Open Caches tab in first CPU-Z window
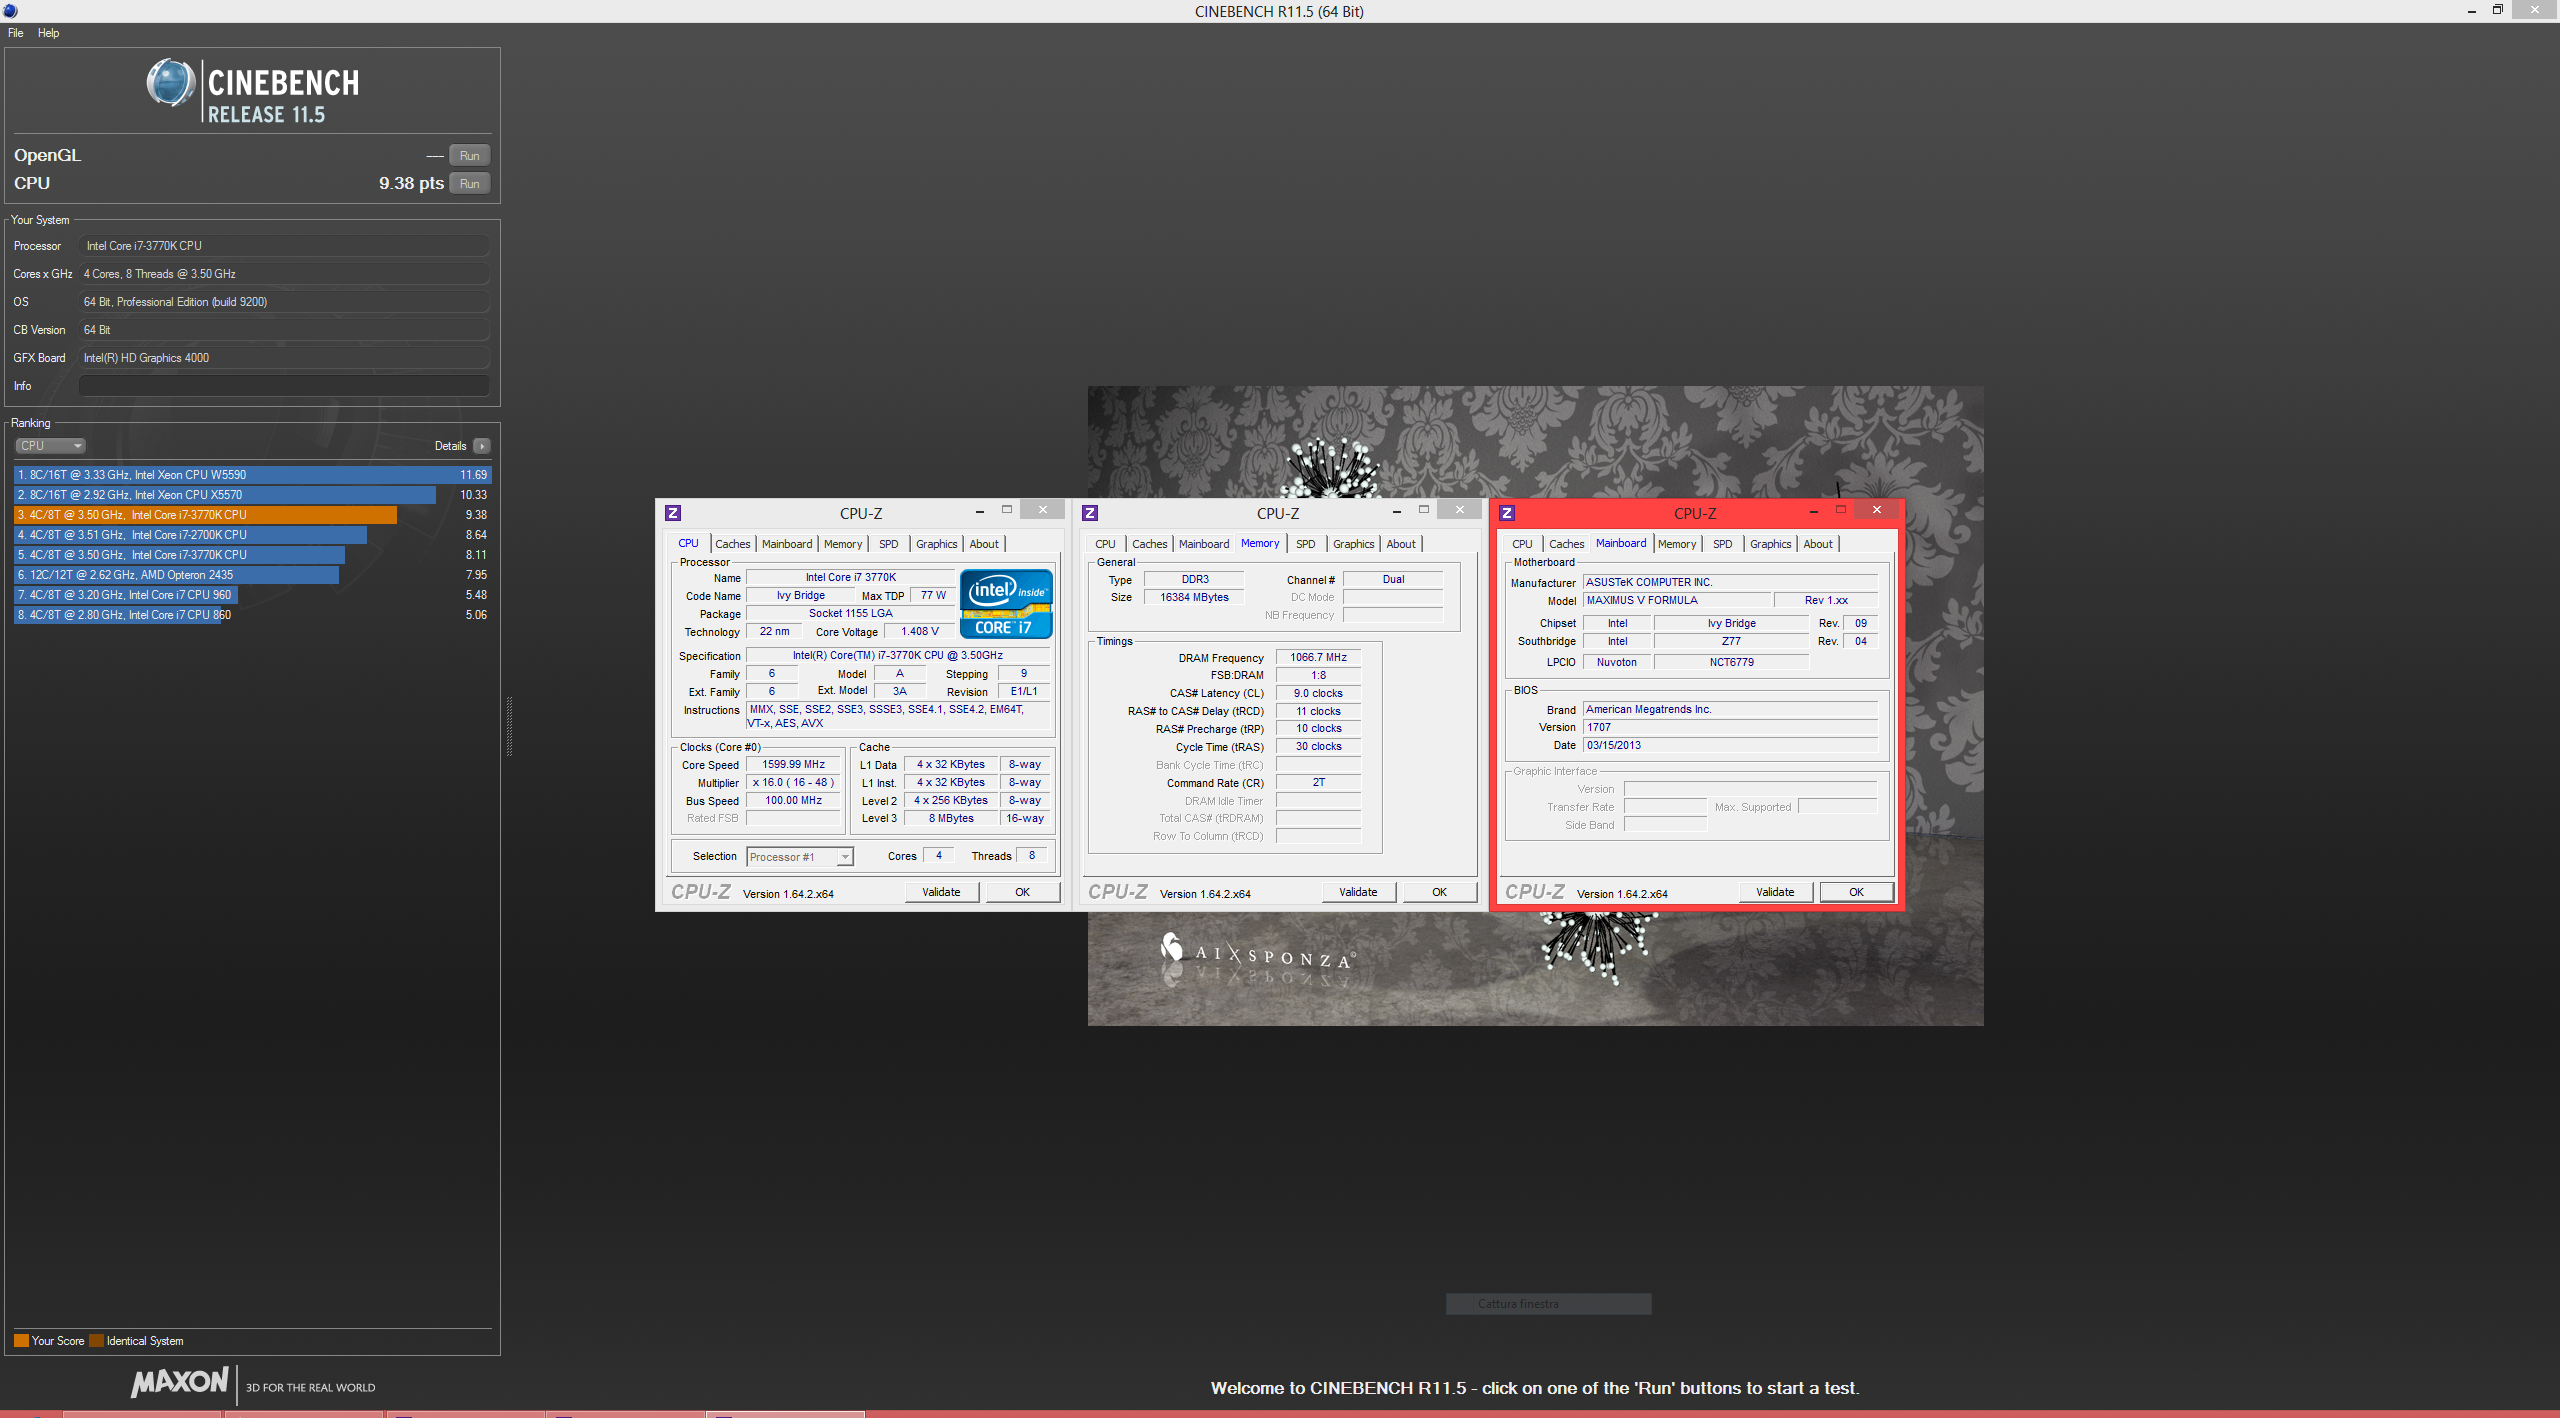 [733, 544]
